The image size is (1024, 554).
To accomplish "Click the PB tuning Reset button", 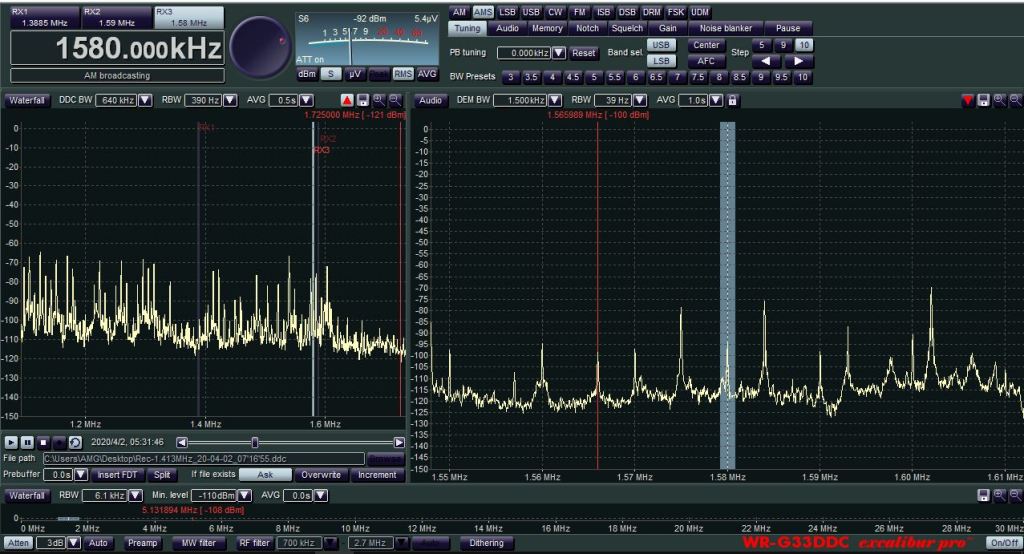I will [584, 53].
